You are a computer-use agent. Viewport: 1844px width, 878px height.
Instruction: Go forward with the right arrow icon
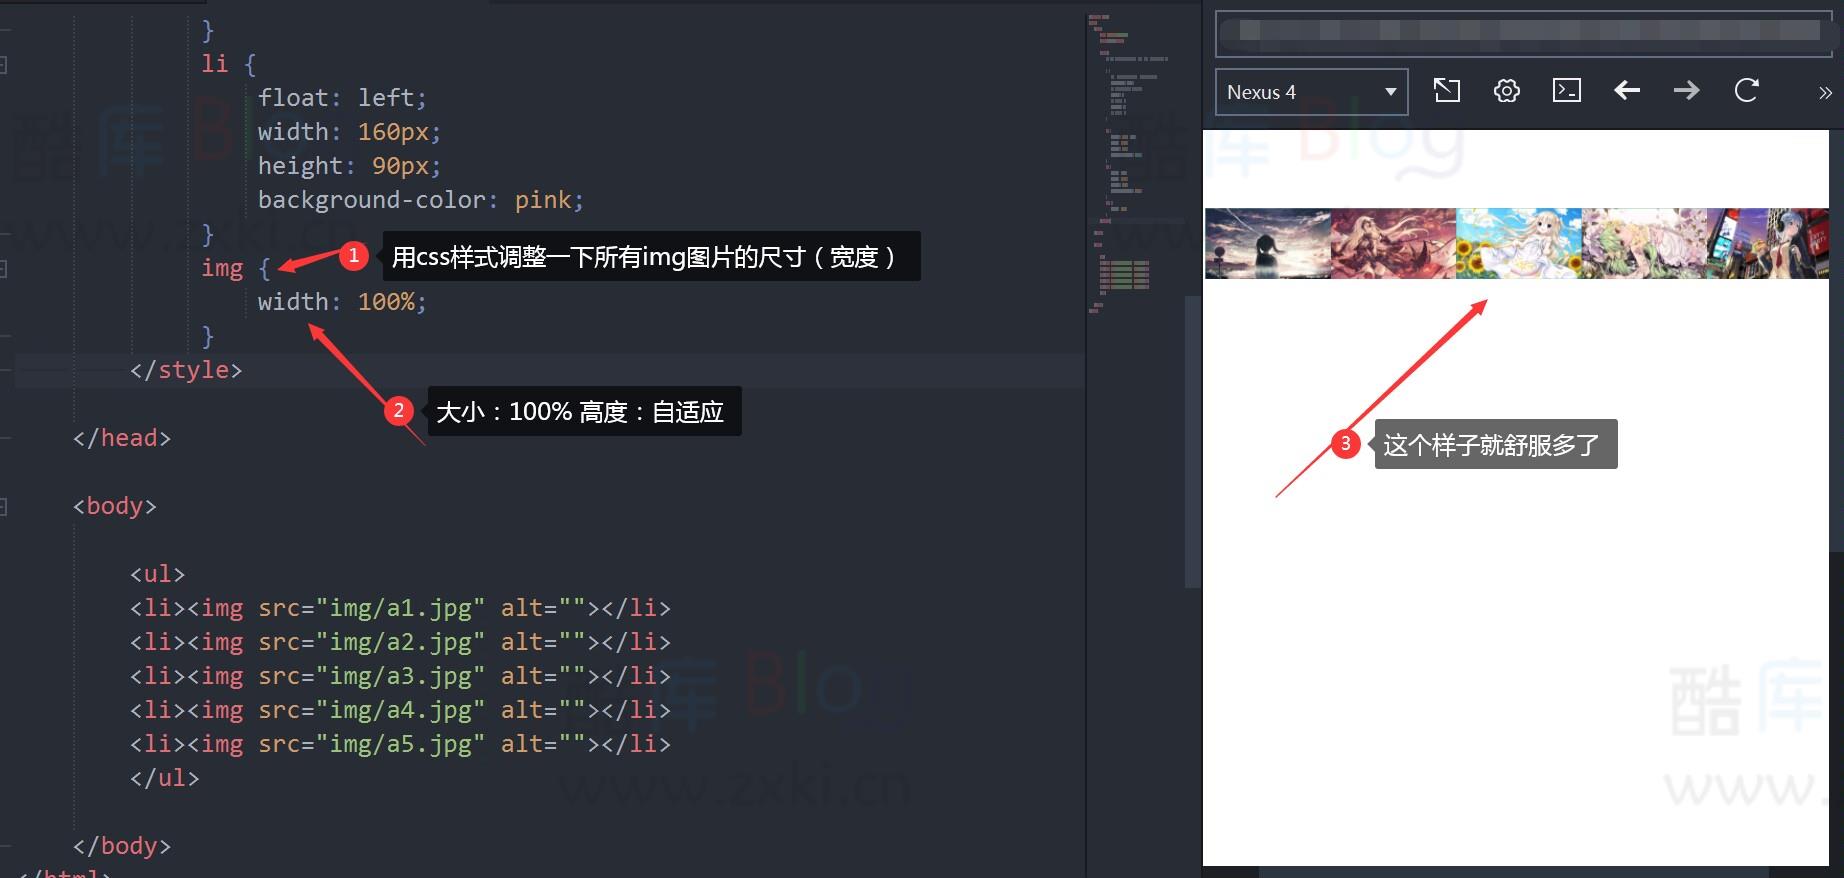[x=1687, y=91]
